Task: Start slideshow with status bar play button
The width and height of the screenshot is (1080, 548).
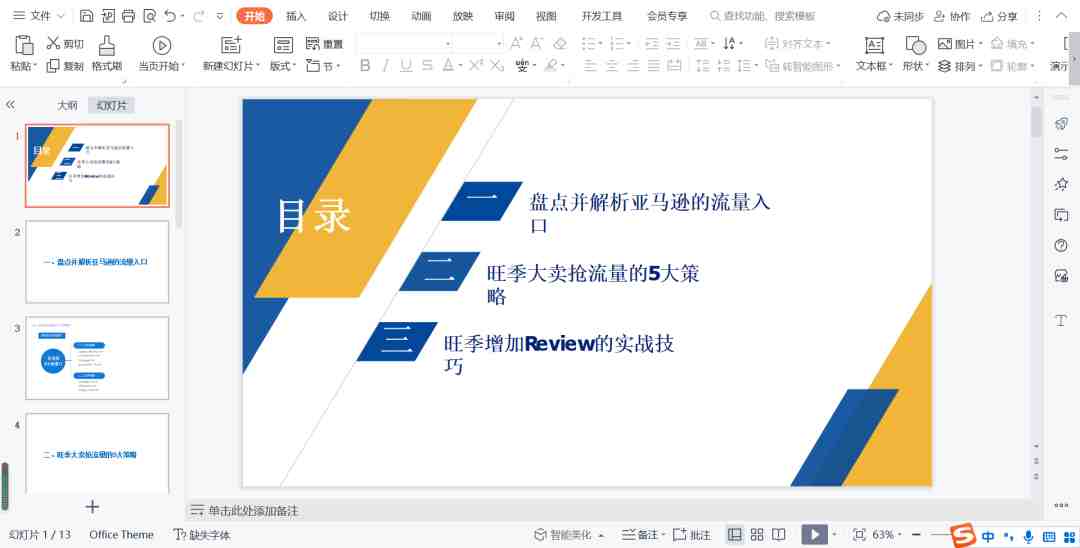Action: (x=814, y=535)
